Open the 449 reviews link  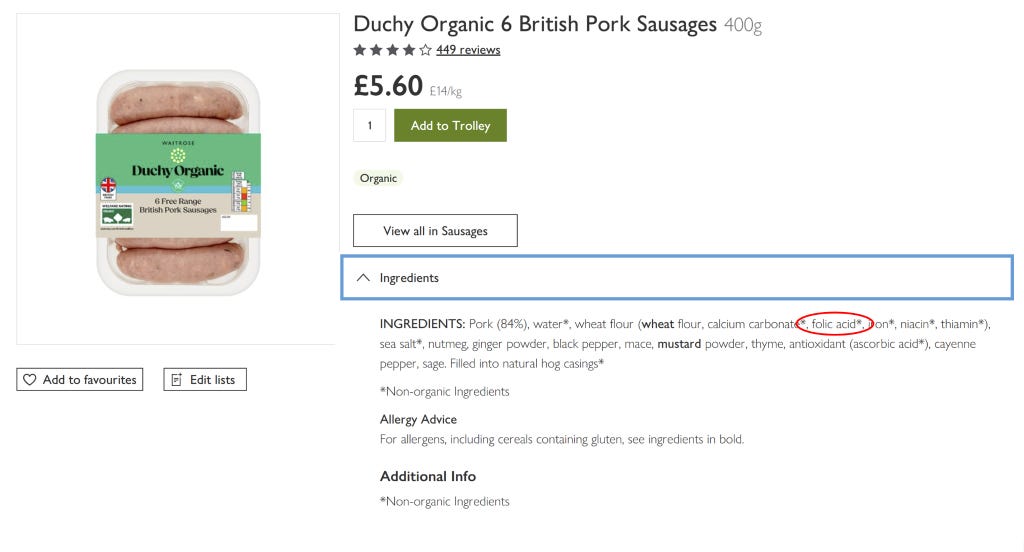pyautogui.click(x=468, y=50)
